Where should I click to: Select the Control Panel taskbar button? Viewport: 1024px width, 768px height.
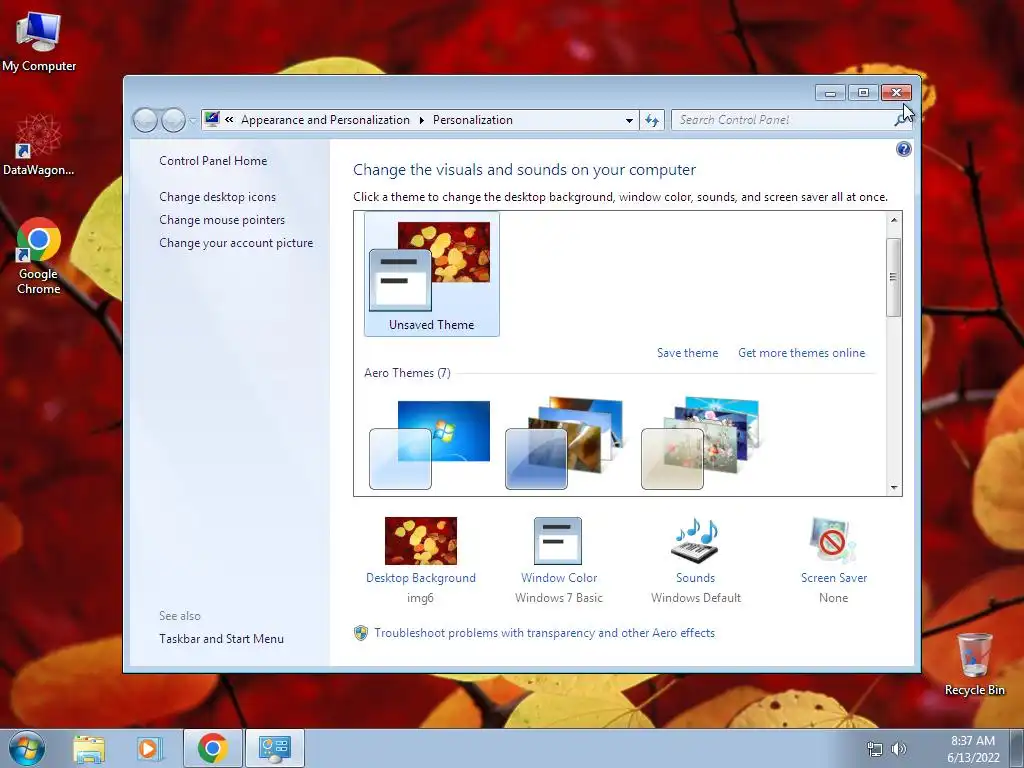point(274,748)
